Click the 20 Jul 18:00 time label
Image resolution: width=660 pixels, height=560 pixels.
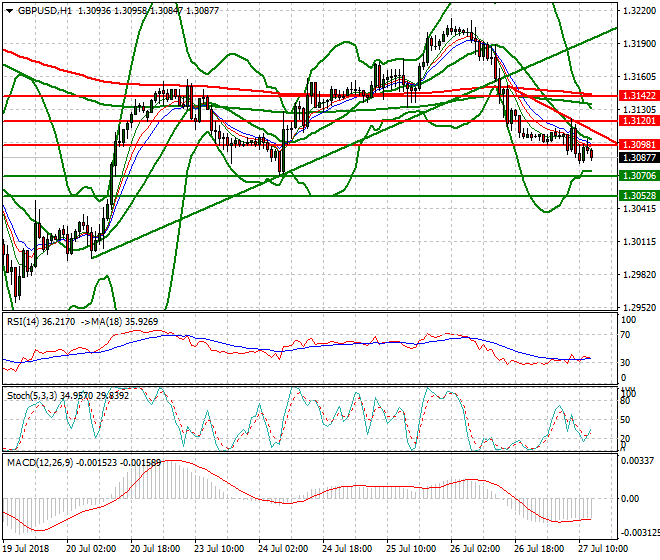point(155,549)
